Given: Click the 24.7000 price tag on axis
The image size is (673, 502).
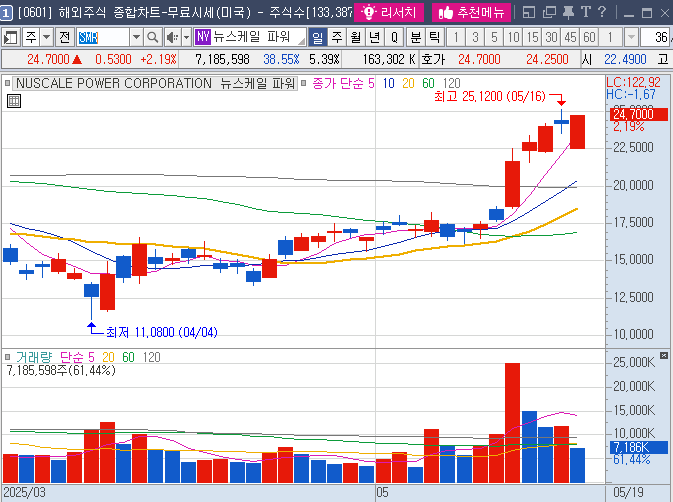Looking at the screenshot, I should pyautogui.click(x=639, y=115).
